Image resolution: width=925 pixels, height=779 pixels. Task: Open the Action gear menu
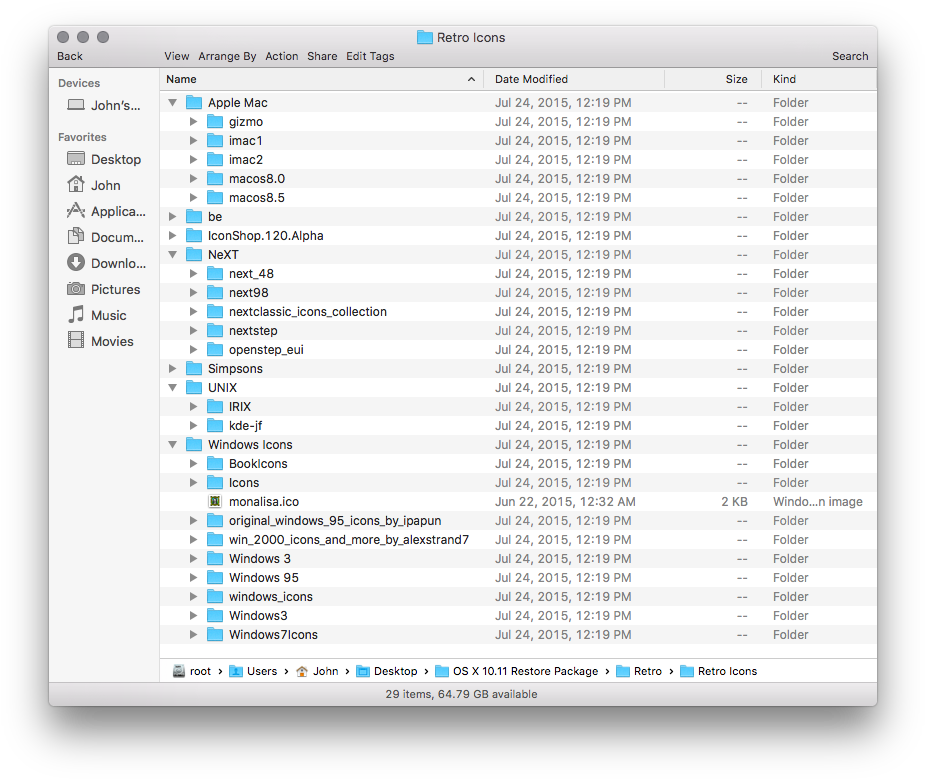[281, 56]
